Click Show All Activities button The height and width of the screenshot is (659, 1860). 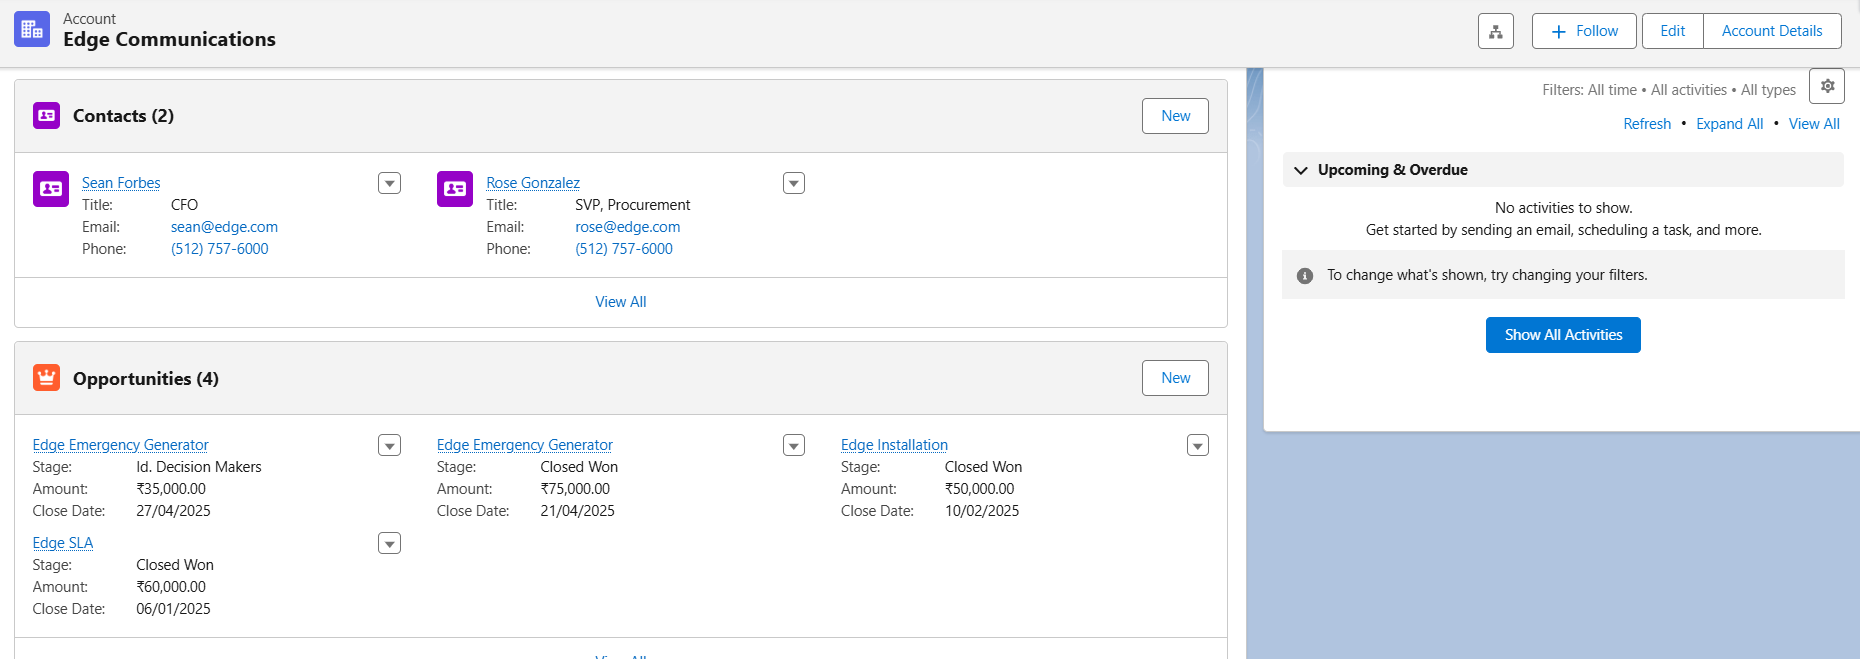point(1563,335)
